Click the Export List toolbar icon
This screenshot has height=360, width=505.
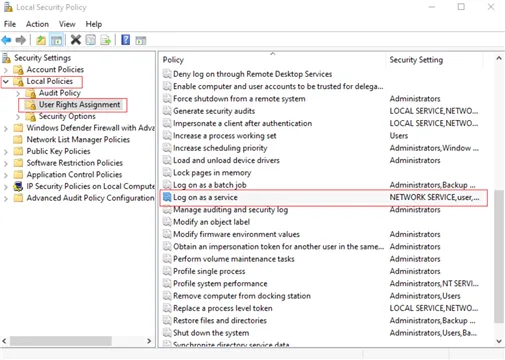[106, 40]
